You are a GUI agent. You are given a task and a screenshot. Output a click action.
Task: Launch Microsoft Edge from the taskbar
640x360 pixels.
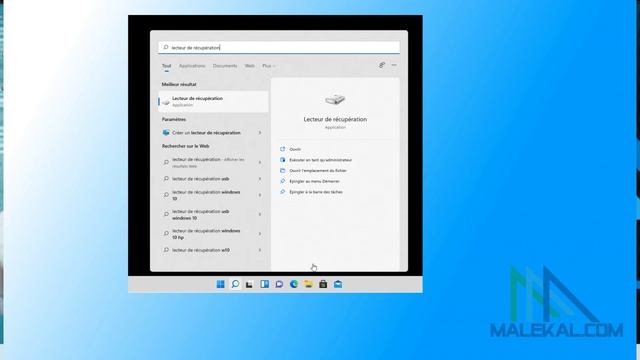tap(293, 284)
